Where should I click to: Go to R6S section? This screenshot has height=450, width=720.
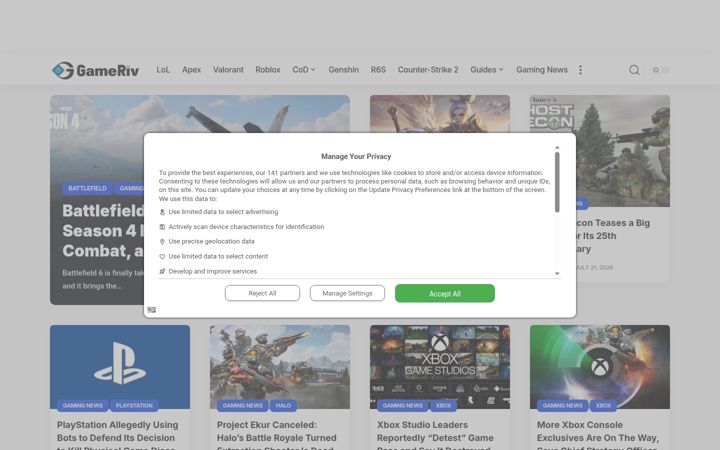(378, 70)
